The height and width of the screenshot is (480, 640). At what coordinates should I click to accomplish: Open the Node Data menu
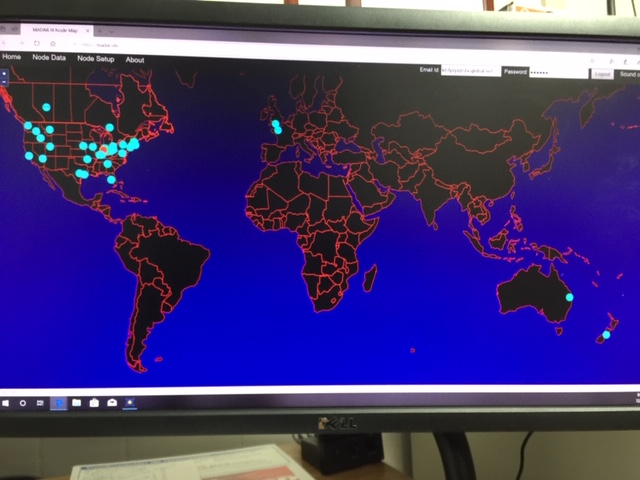click(49, 59)
